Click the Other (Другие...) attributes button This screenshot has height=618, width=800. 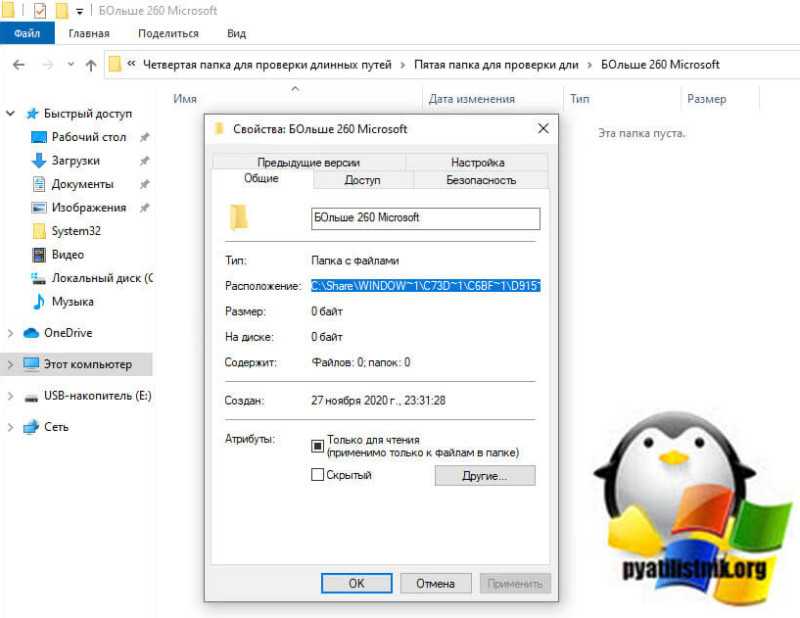click(485, 476)
